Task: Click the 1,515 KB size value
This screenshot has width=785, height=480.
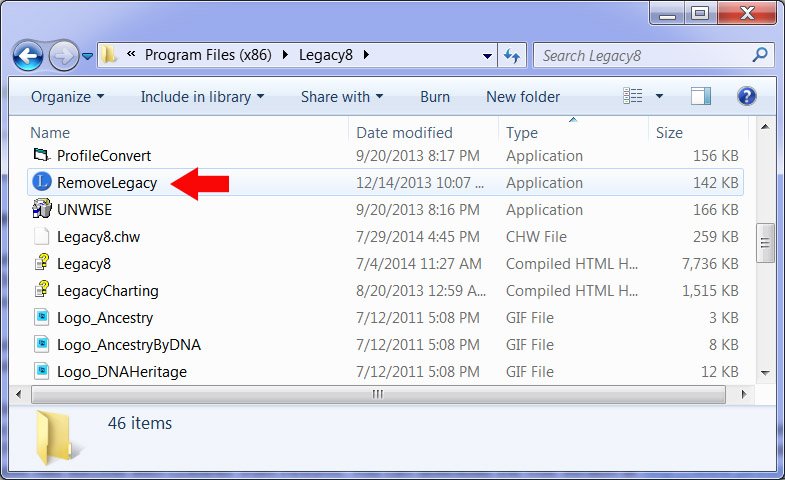Action: (710, 291)
